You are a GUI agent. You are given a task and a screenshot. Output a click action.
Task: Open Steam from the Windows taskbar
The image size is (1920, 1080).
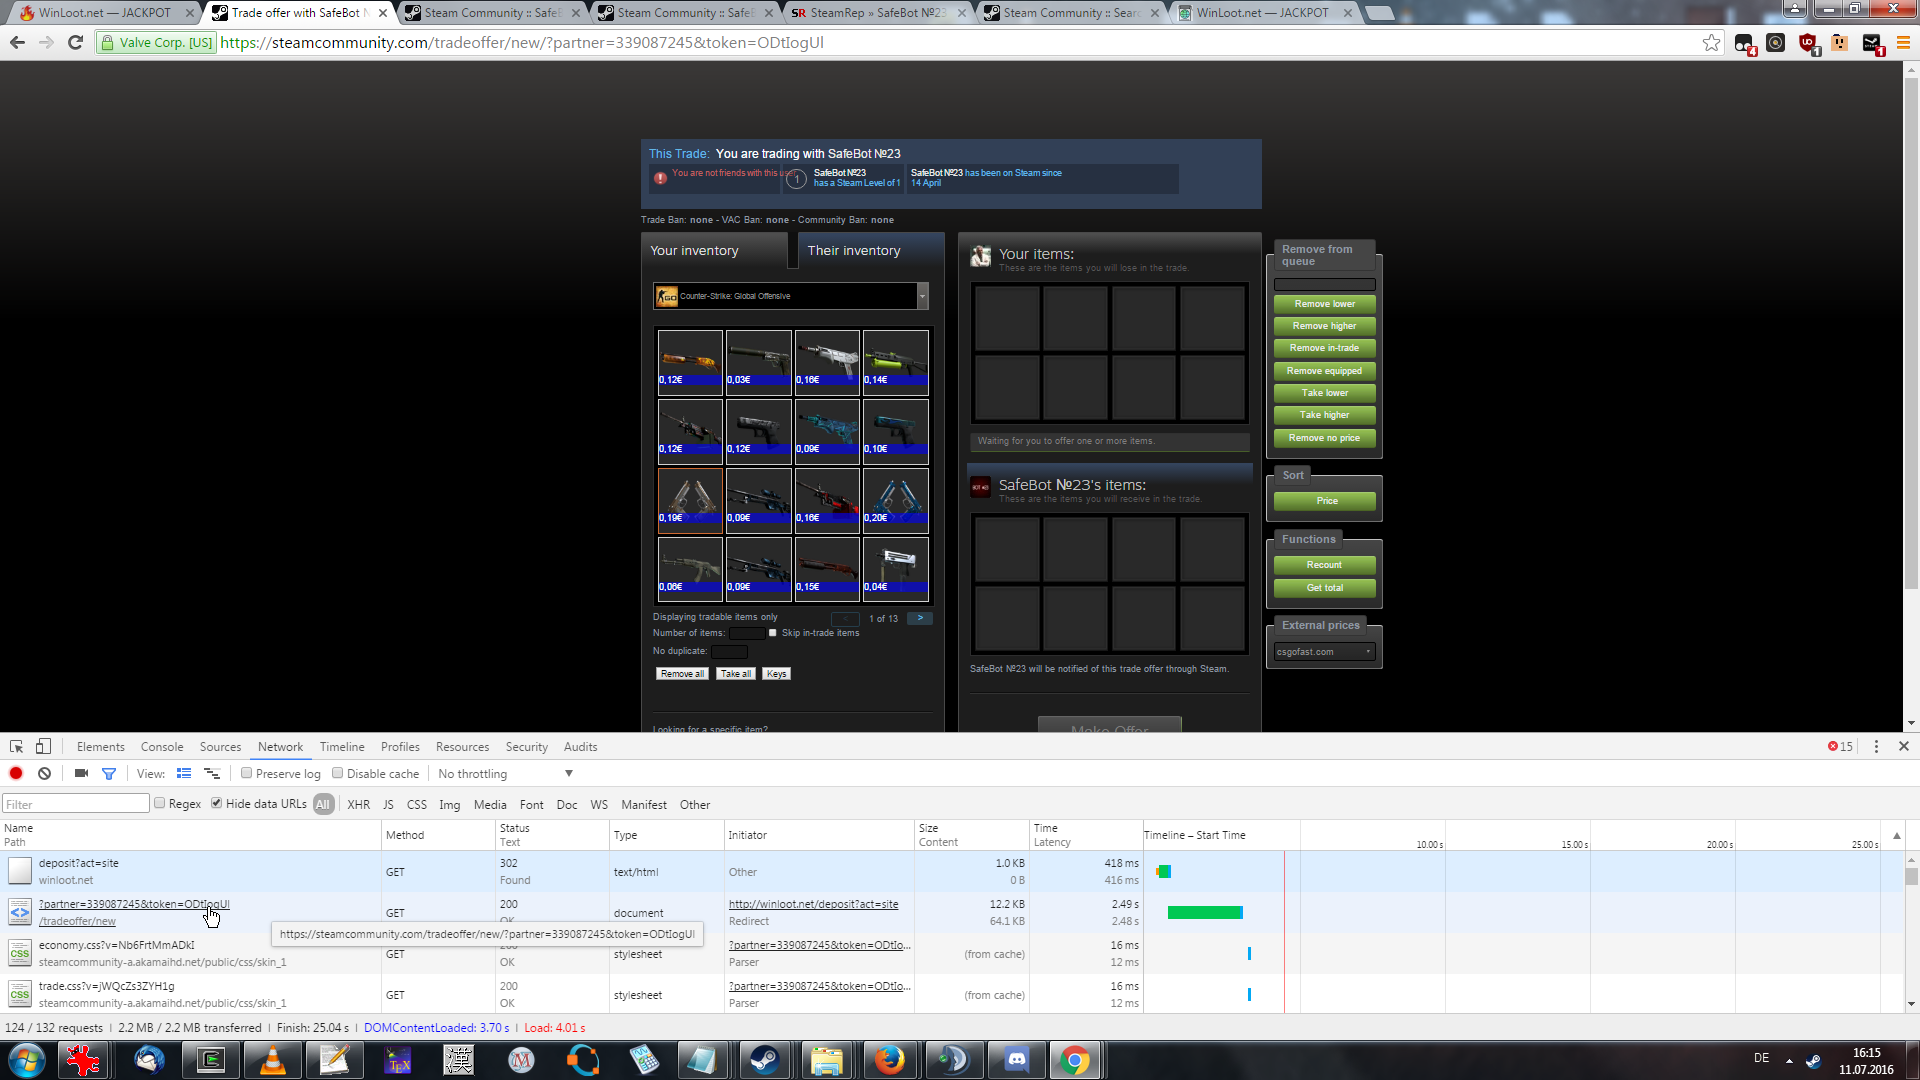tap(765, 1060)
